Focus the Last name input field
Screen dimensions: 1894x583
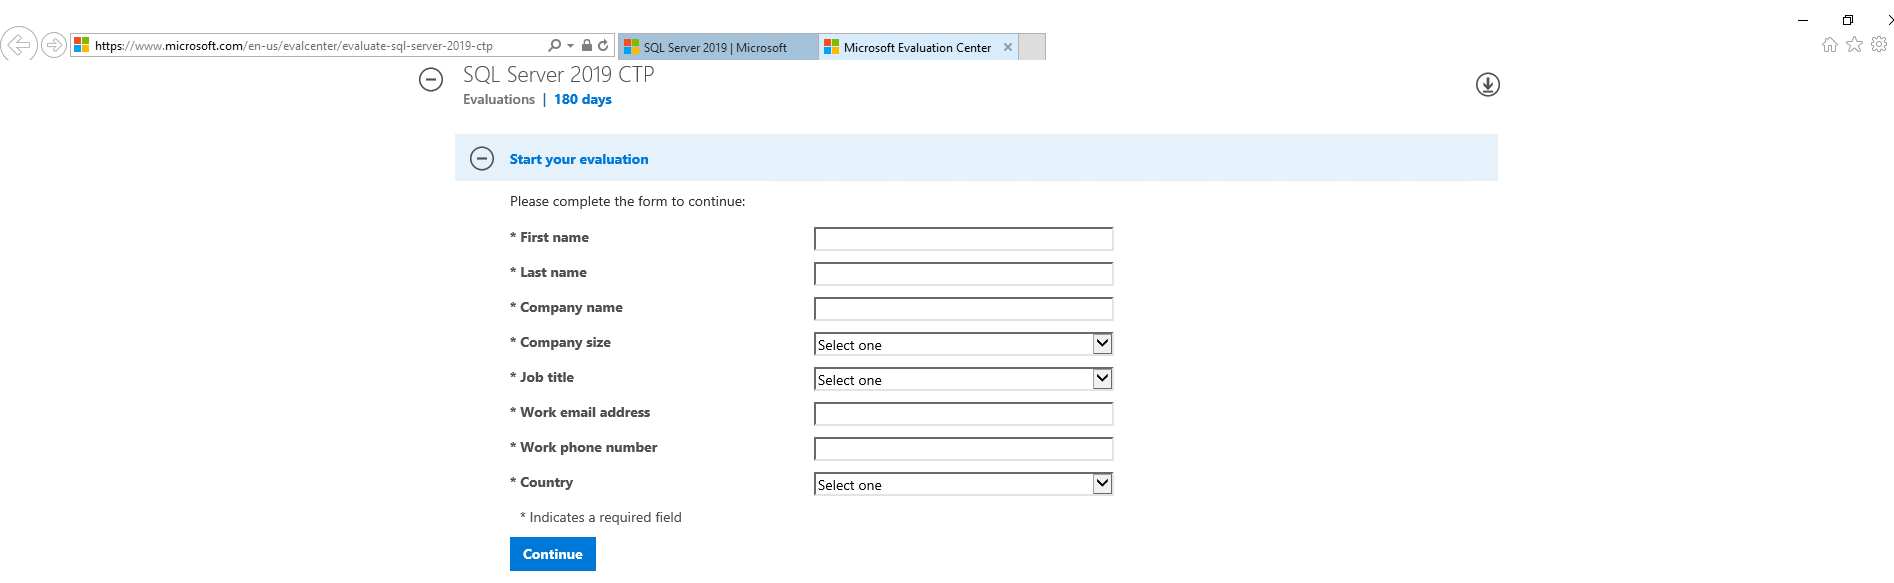964,274
